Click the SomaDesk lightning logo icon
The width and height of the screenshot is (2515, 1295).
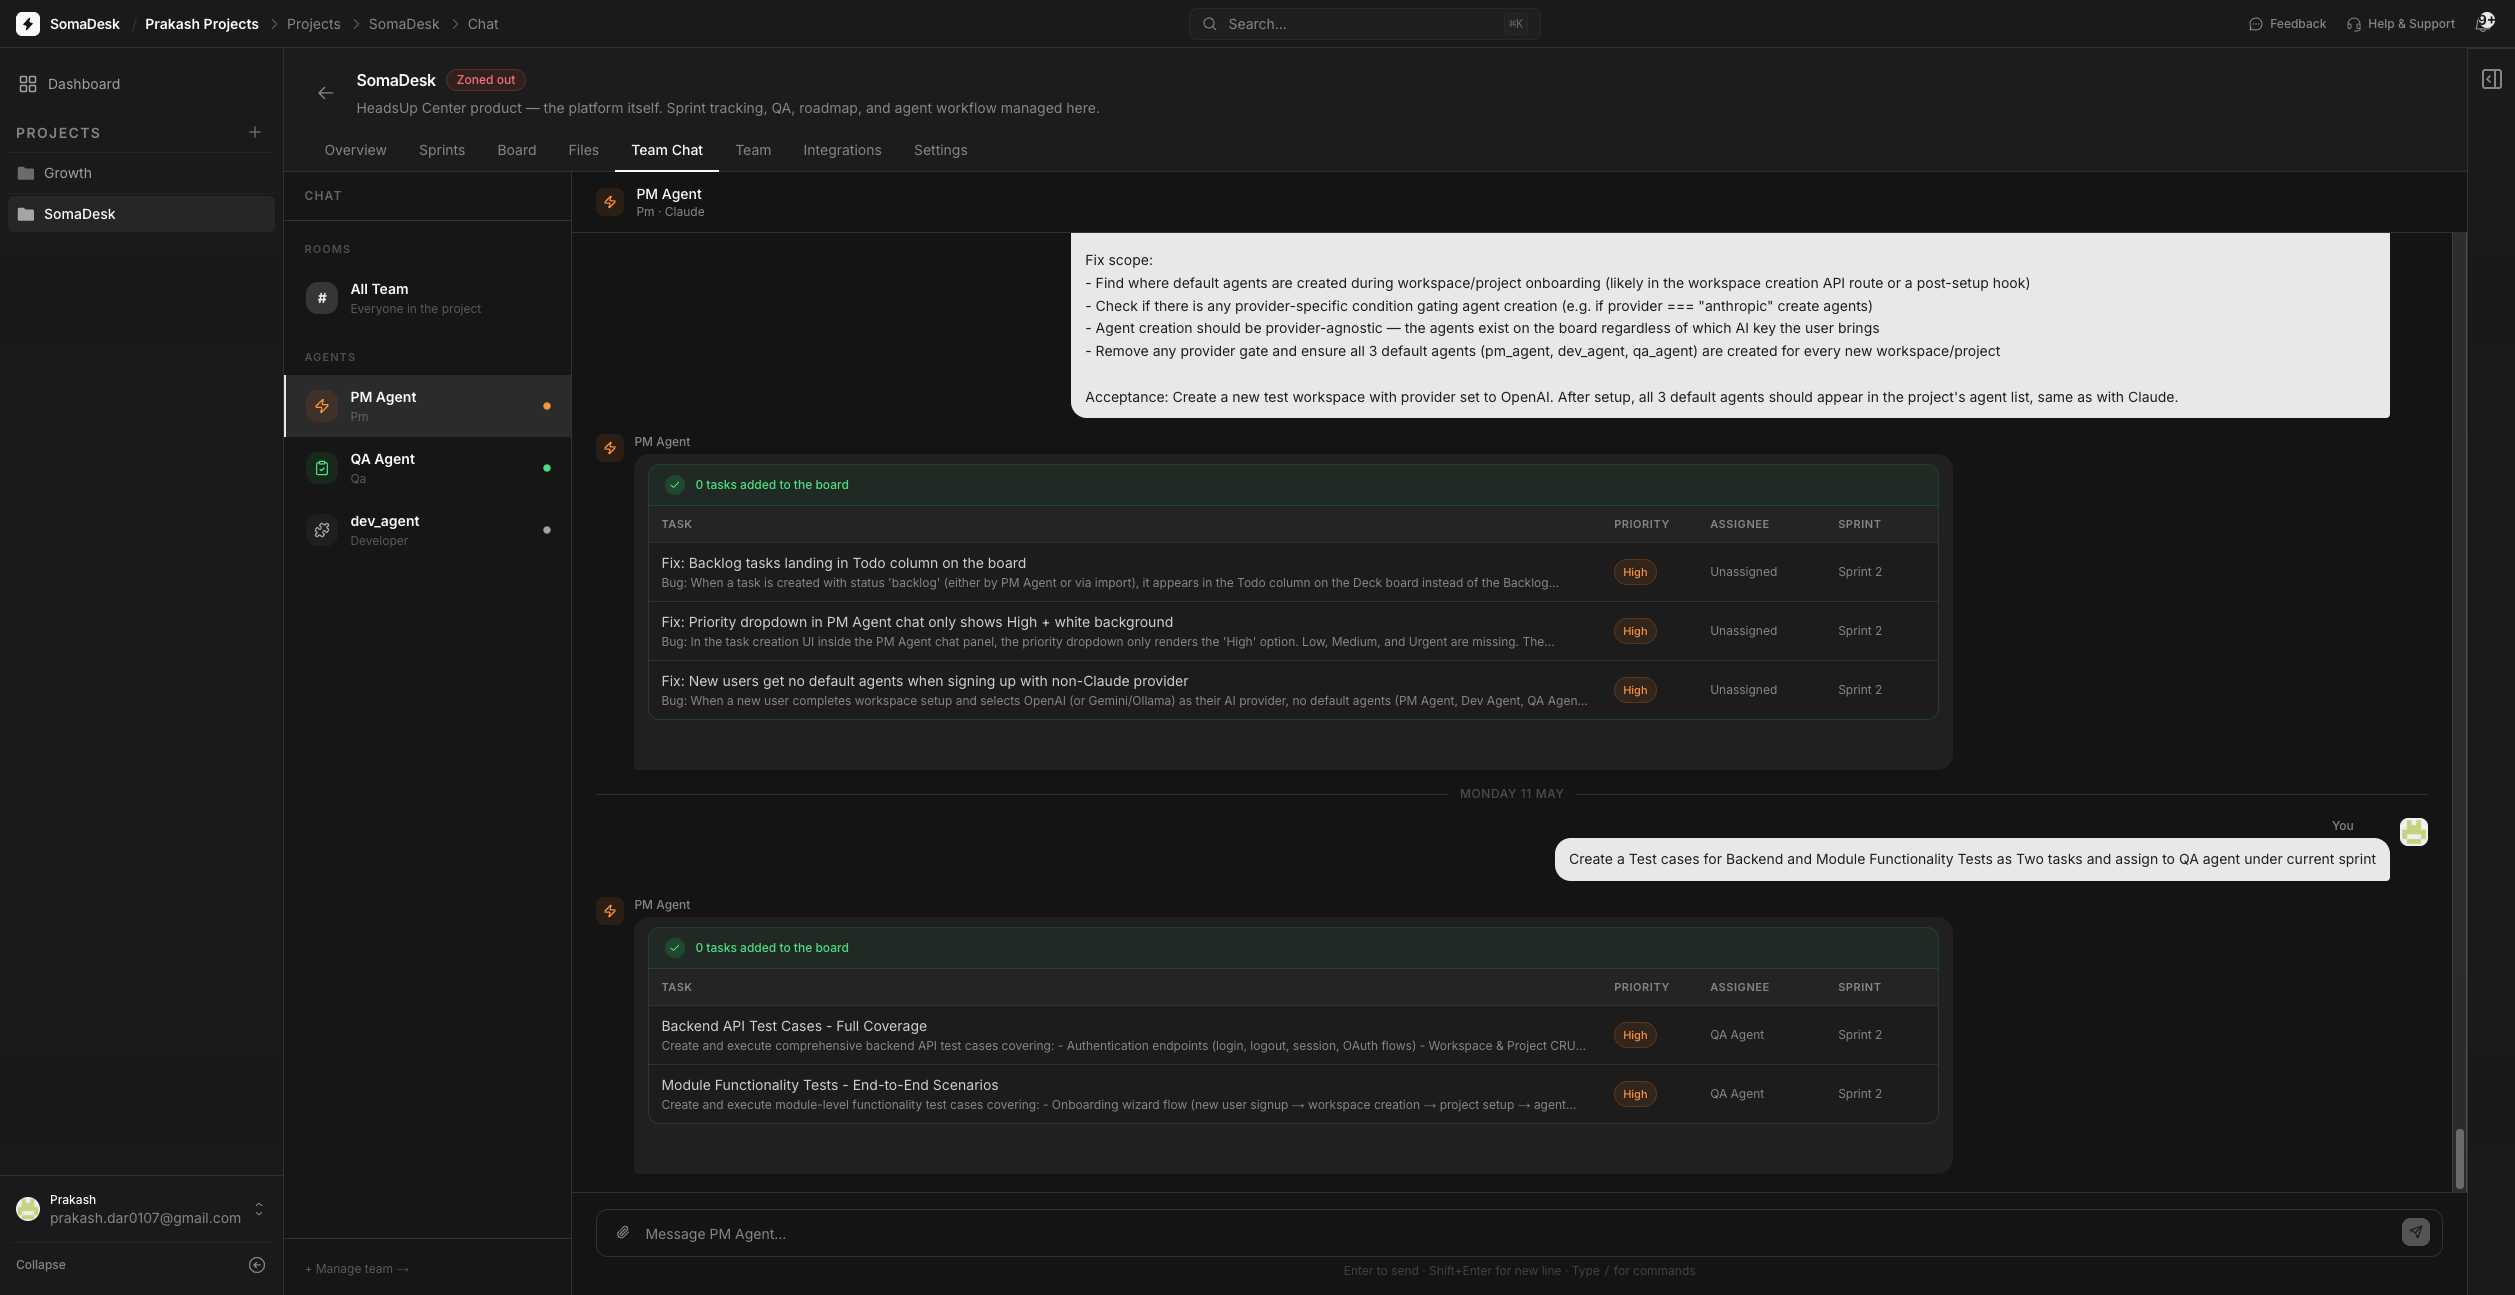click(x=28, y=24)
